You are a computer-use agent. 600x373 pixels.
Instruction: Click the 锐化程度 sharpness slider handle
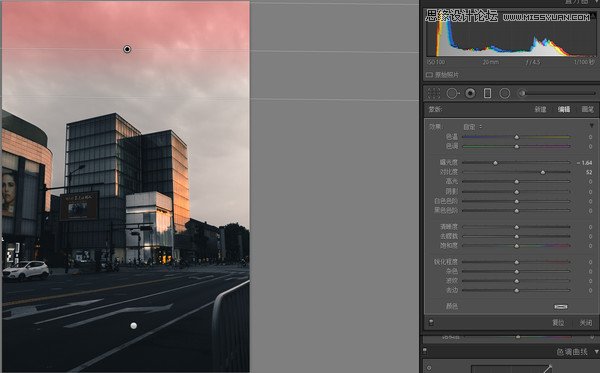click(517, 262)
